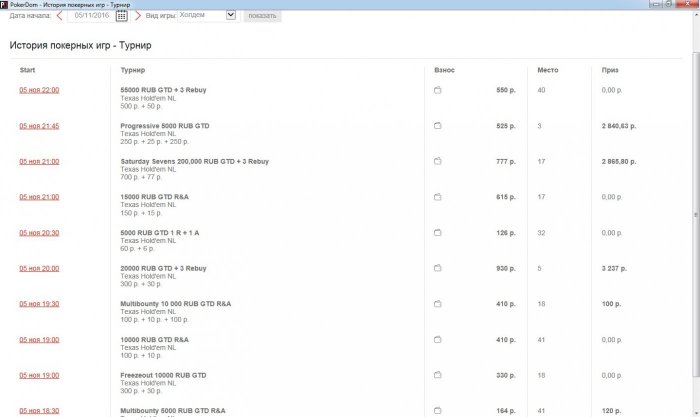Select tournament name Freezeout 10000 RUB GTD

163,375
